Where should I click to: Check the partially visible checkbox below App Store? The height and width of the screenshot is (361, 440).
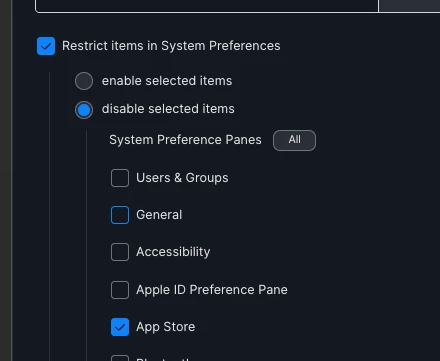pyautogui.click(x=120, y=358)
